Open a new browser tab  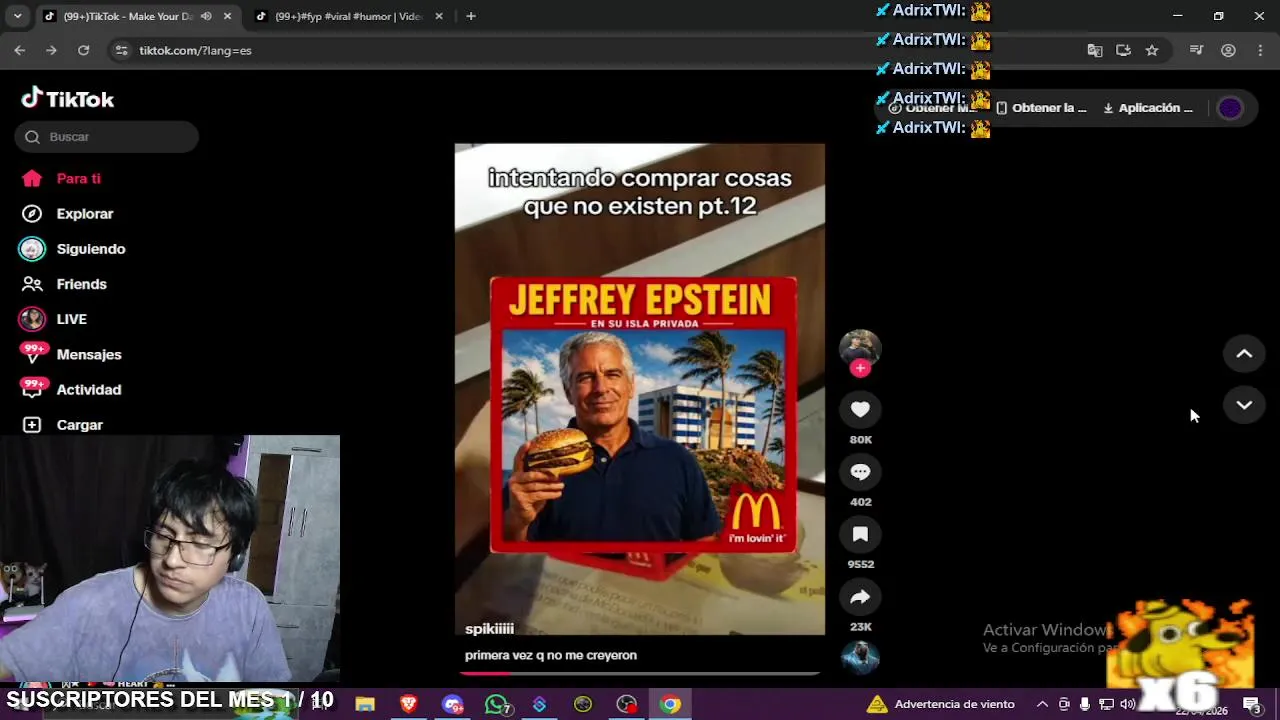(x=470, y=16)
